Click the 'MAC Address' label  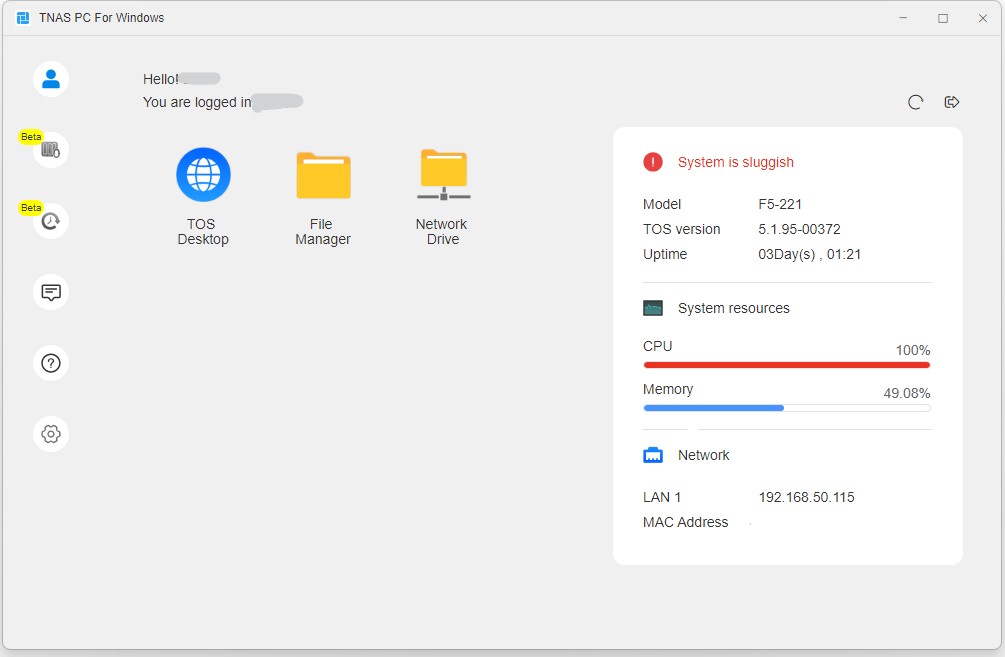685,522
